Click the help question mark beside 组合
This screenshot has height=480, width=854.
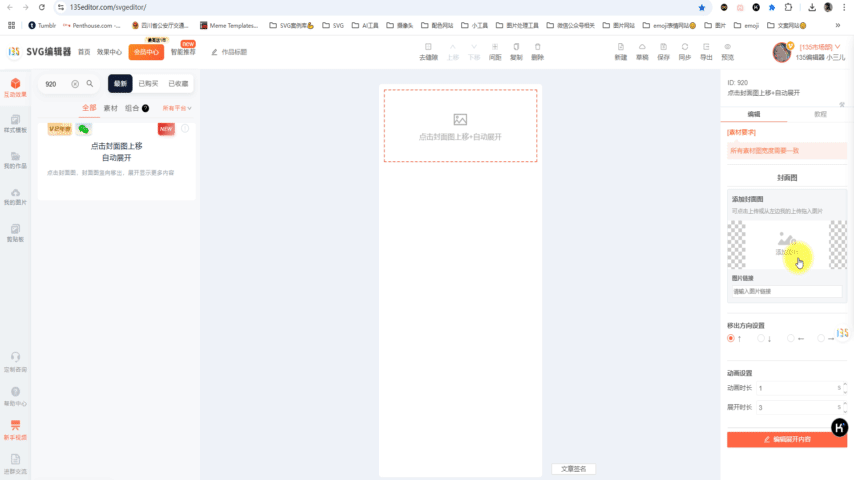click(x=145, y=108)
